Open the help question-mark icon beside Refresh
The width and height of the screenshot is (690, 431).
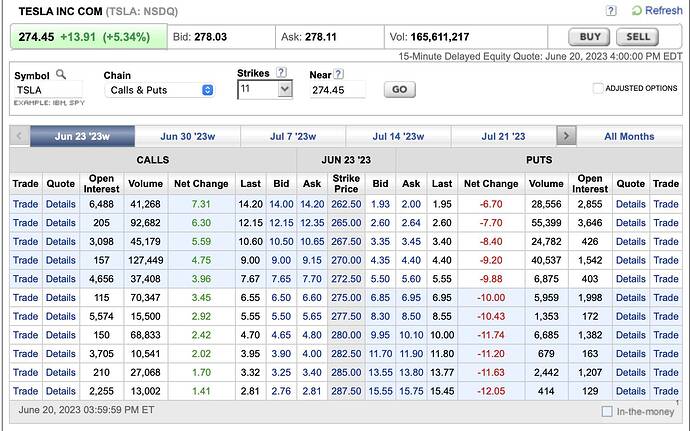pos(610,10)
